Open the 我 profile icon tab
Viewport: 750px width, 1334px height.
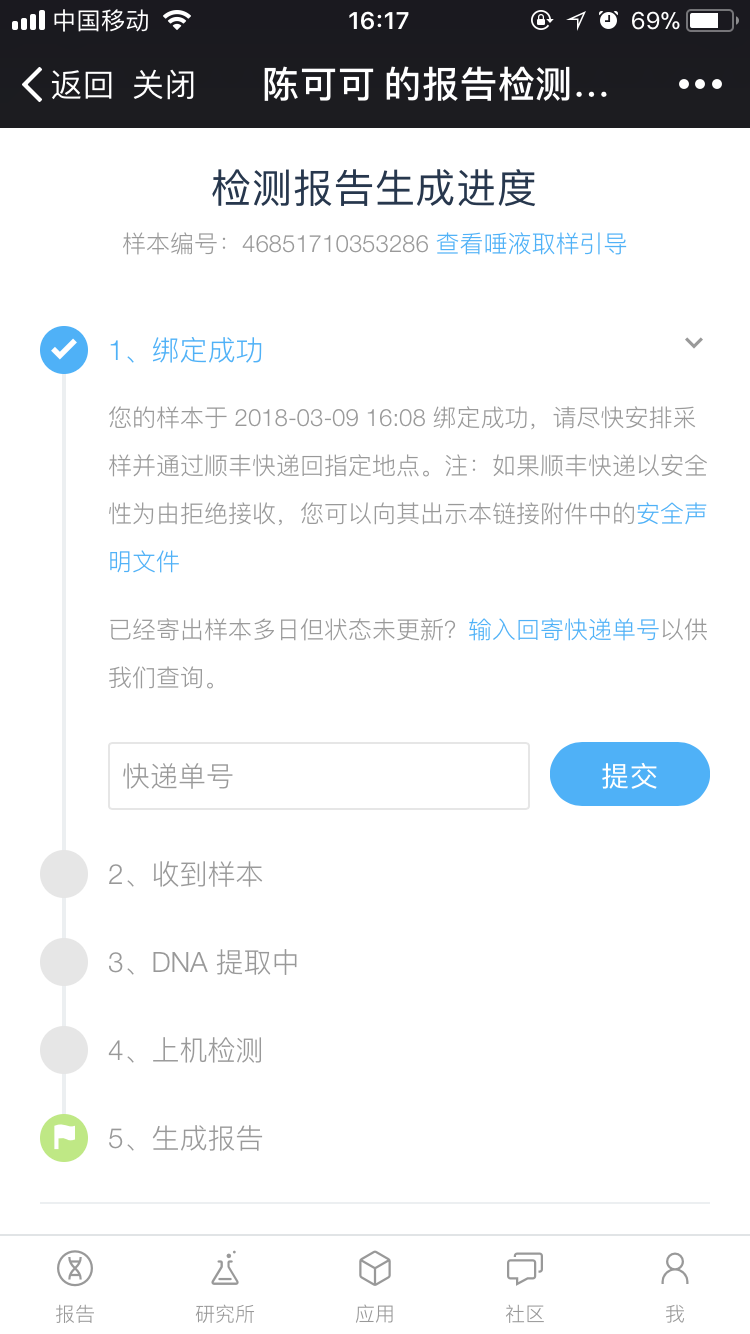675,1286
